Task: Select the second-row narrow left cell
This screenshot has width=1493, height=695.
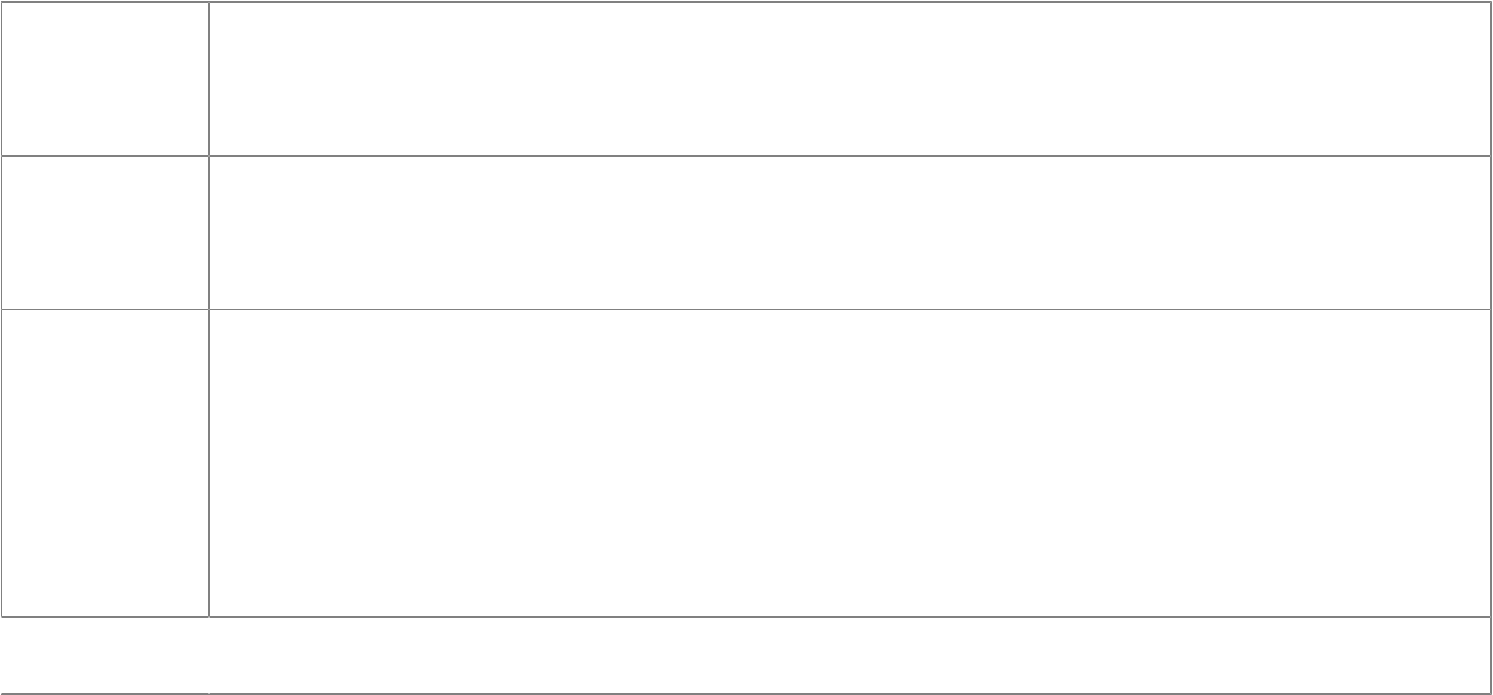Action: (x=104, y=232)
